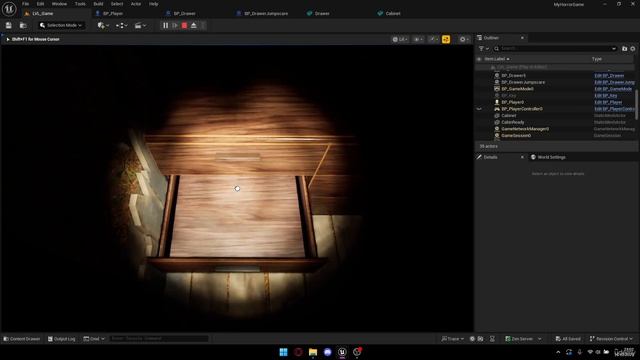Click the Outliner vertical scrollbar
The image size is (640, 360).
(x=636, y=104)
